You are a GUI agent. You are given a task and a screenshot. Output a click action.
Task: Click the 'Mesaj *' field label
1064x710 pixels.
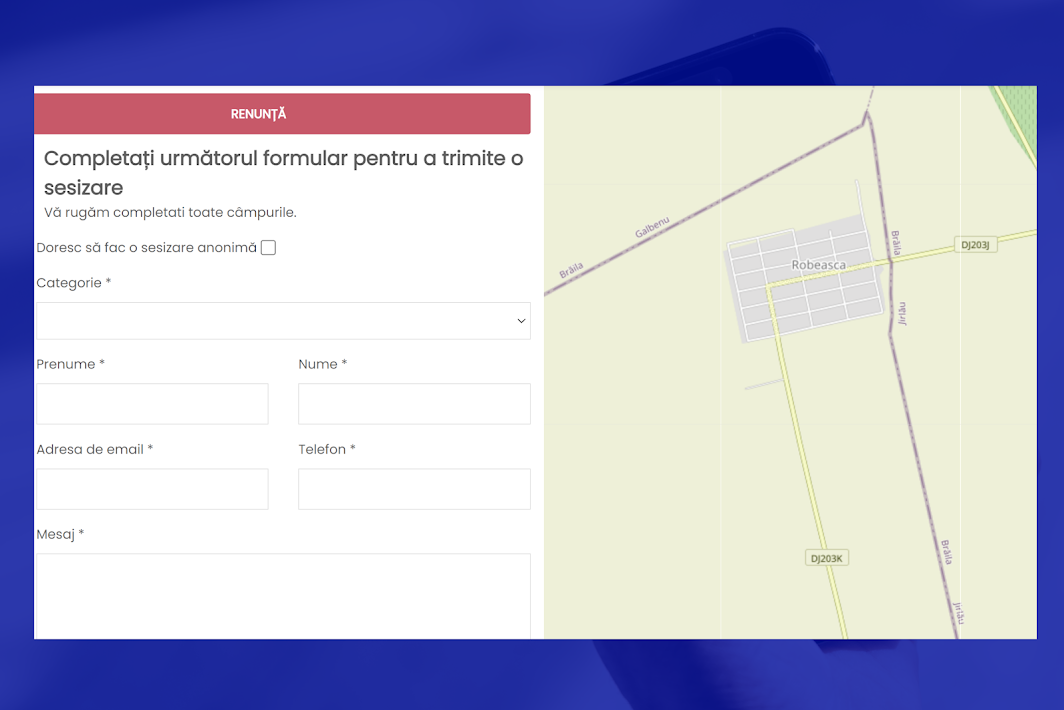tap(60, 534)
